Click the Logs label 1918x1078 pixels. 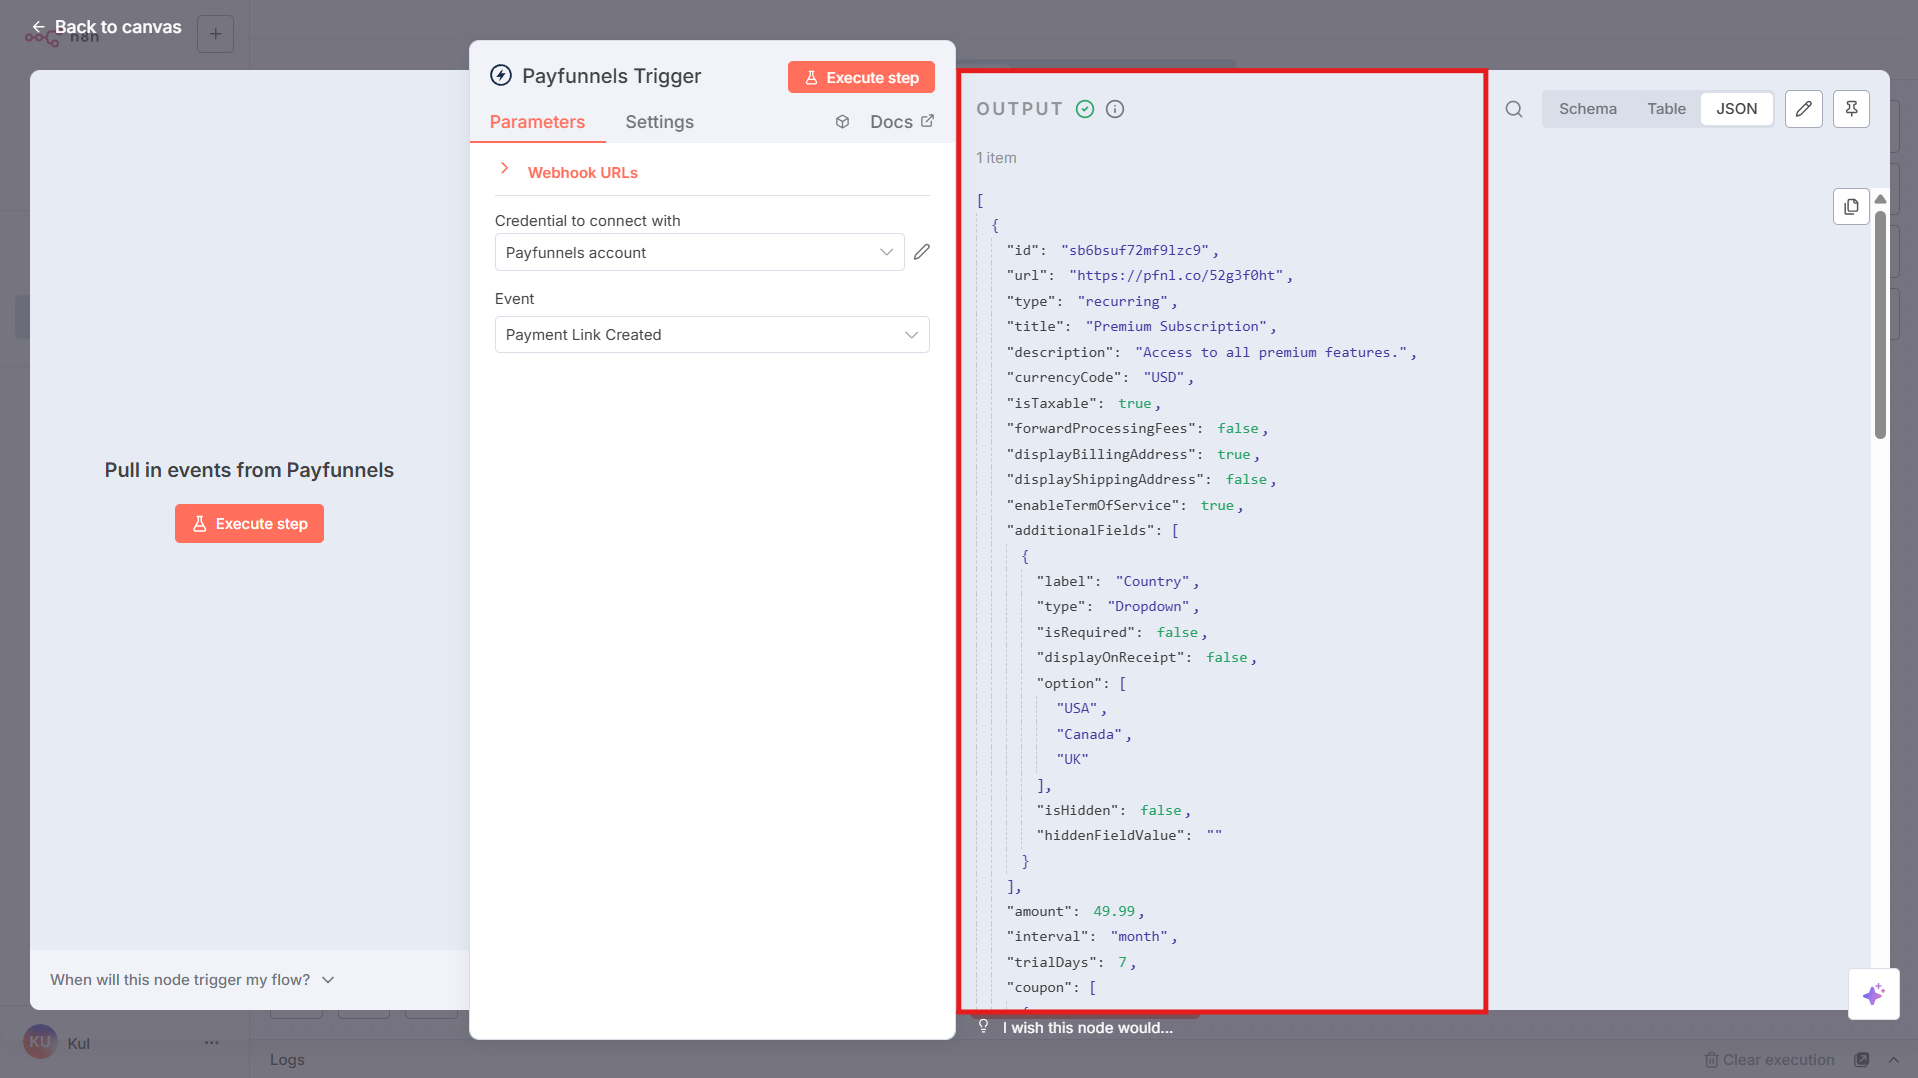click(287, 1060)
